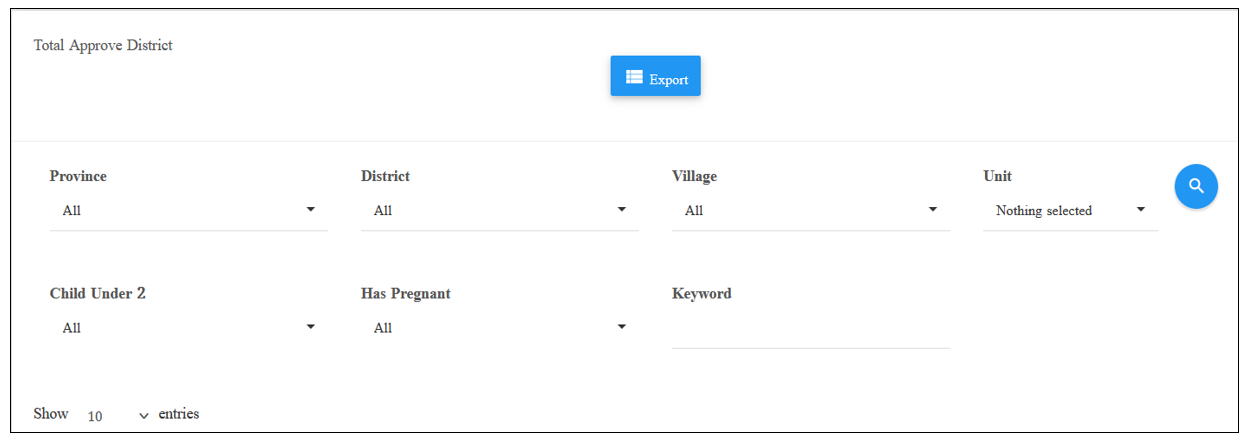The image size is (1248, 445).
Task: Click the table icon inside Export
Action: tap(634, 77)
